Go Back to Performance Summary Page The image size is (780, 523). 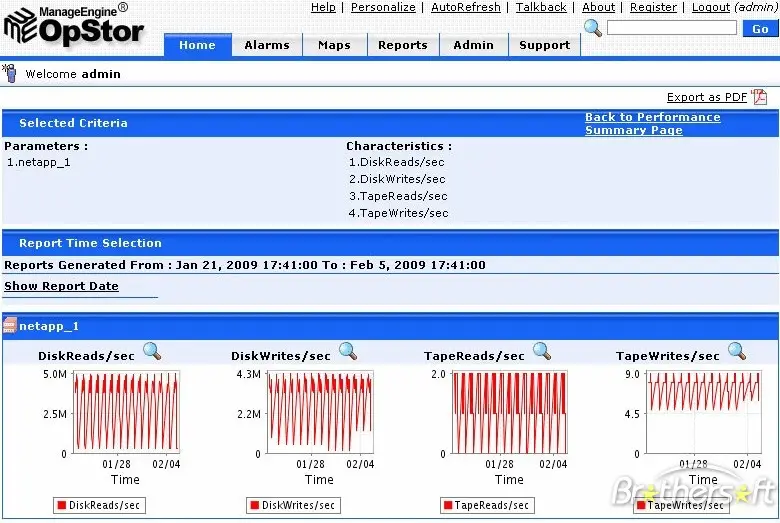point(652,123)
